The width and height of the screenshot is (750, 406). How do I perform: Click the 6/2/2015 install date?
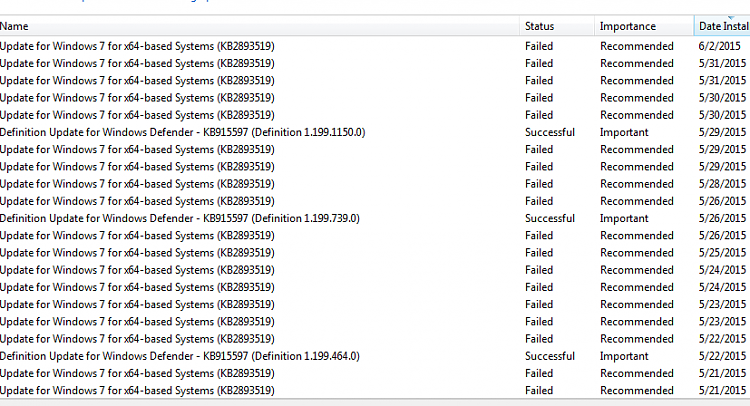719,46
